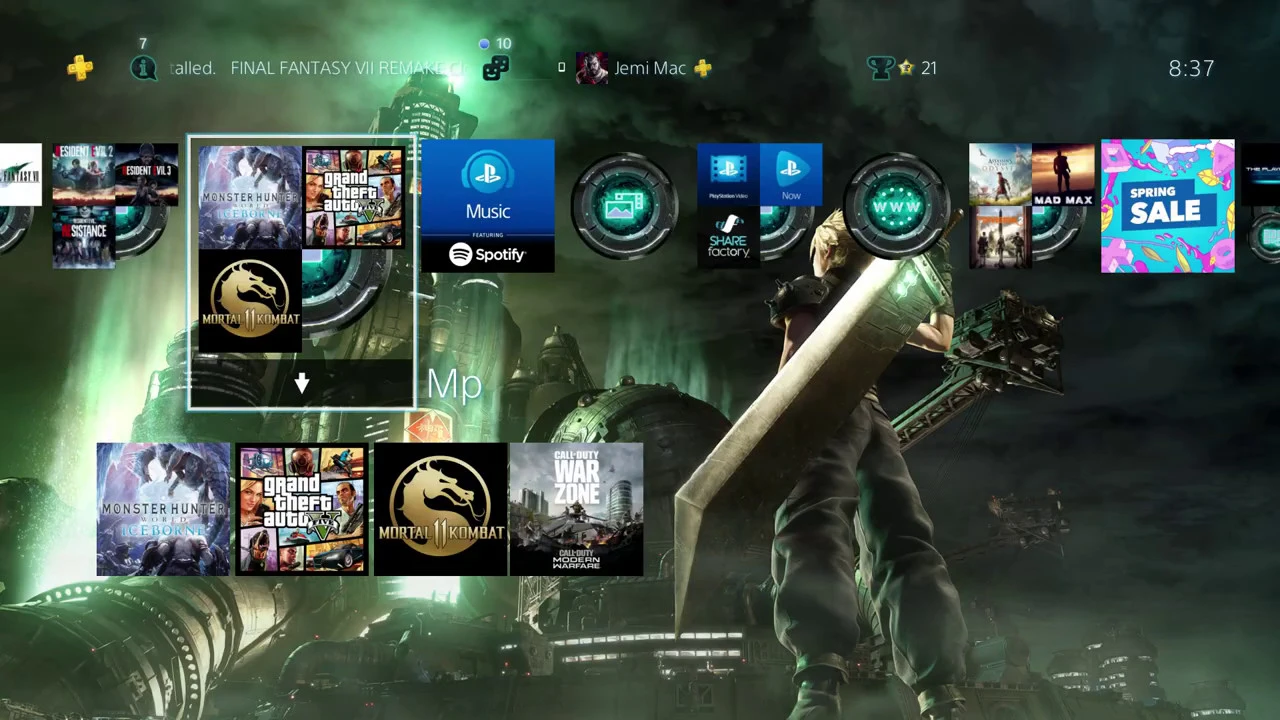
Task: Open the Capture Gallery icon
Action: tap(624, 206)
